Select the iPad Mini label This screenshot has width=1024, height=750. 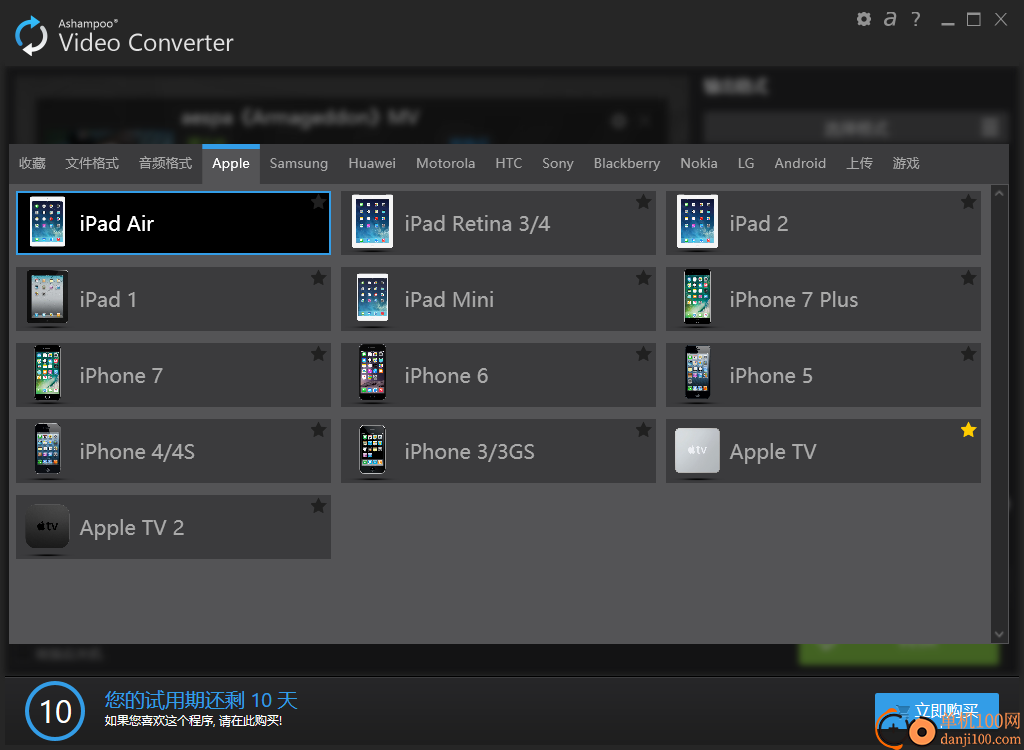click(x=449, y=300)
